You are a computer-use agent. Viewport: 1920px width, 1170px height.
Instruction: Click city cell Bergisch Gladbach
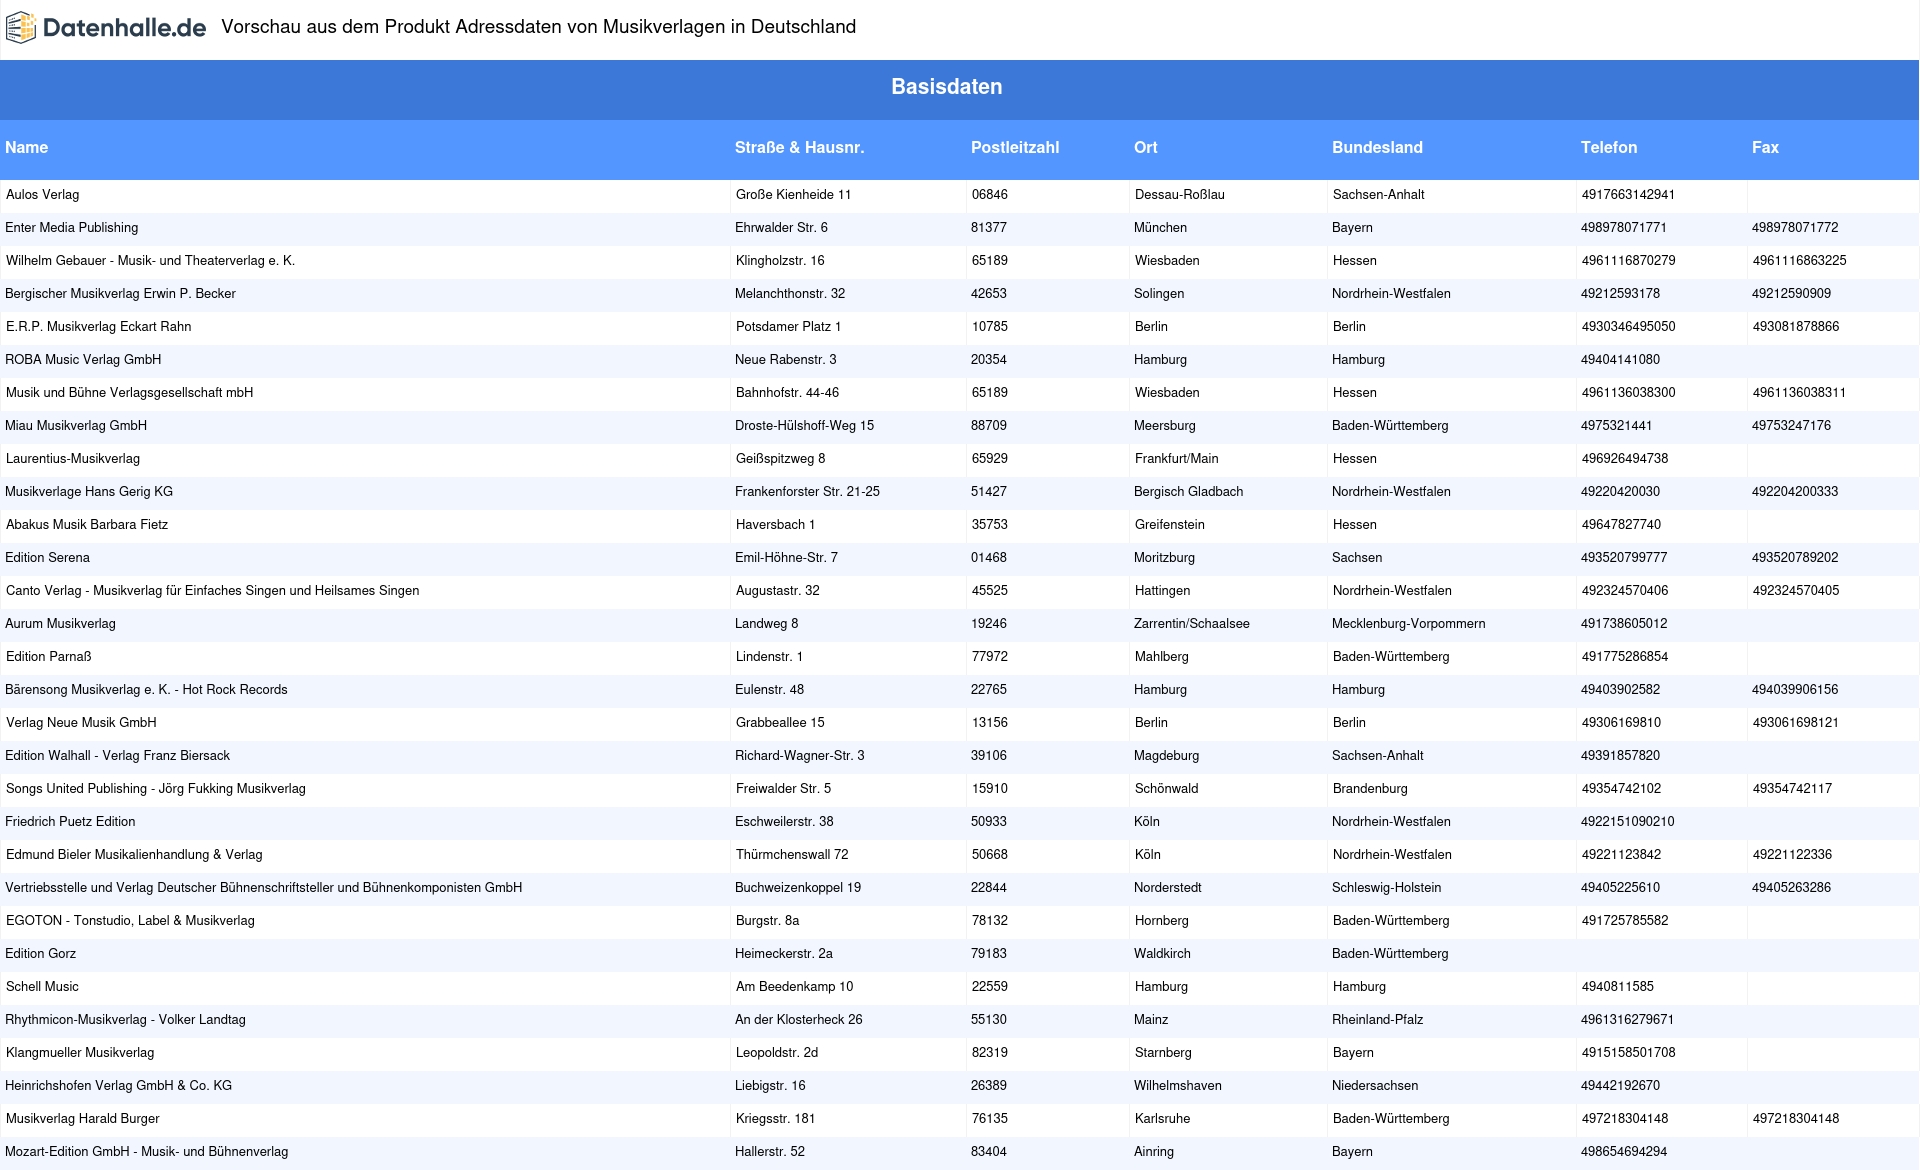coord(1188,492)
